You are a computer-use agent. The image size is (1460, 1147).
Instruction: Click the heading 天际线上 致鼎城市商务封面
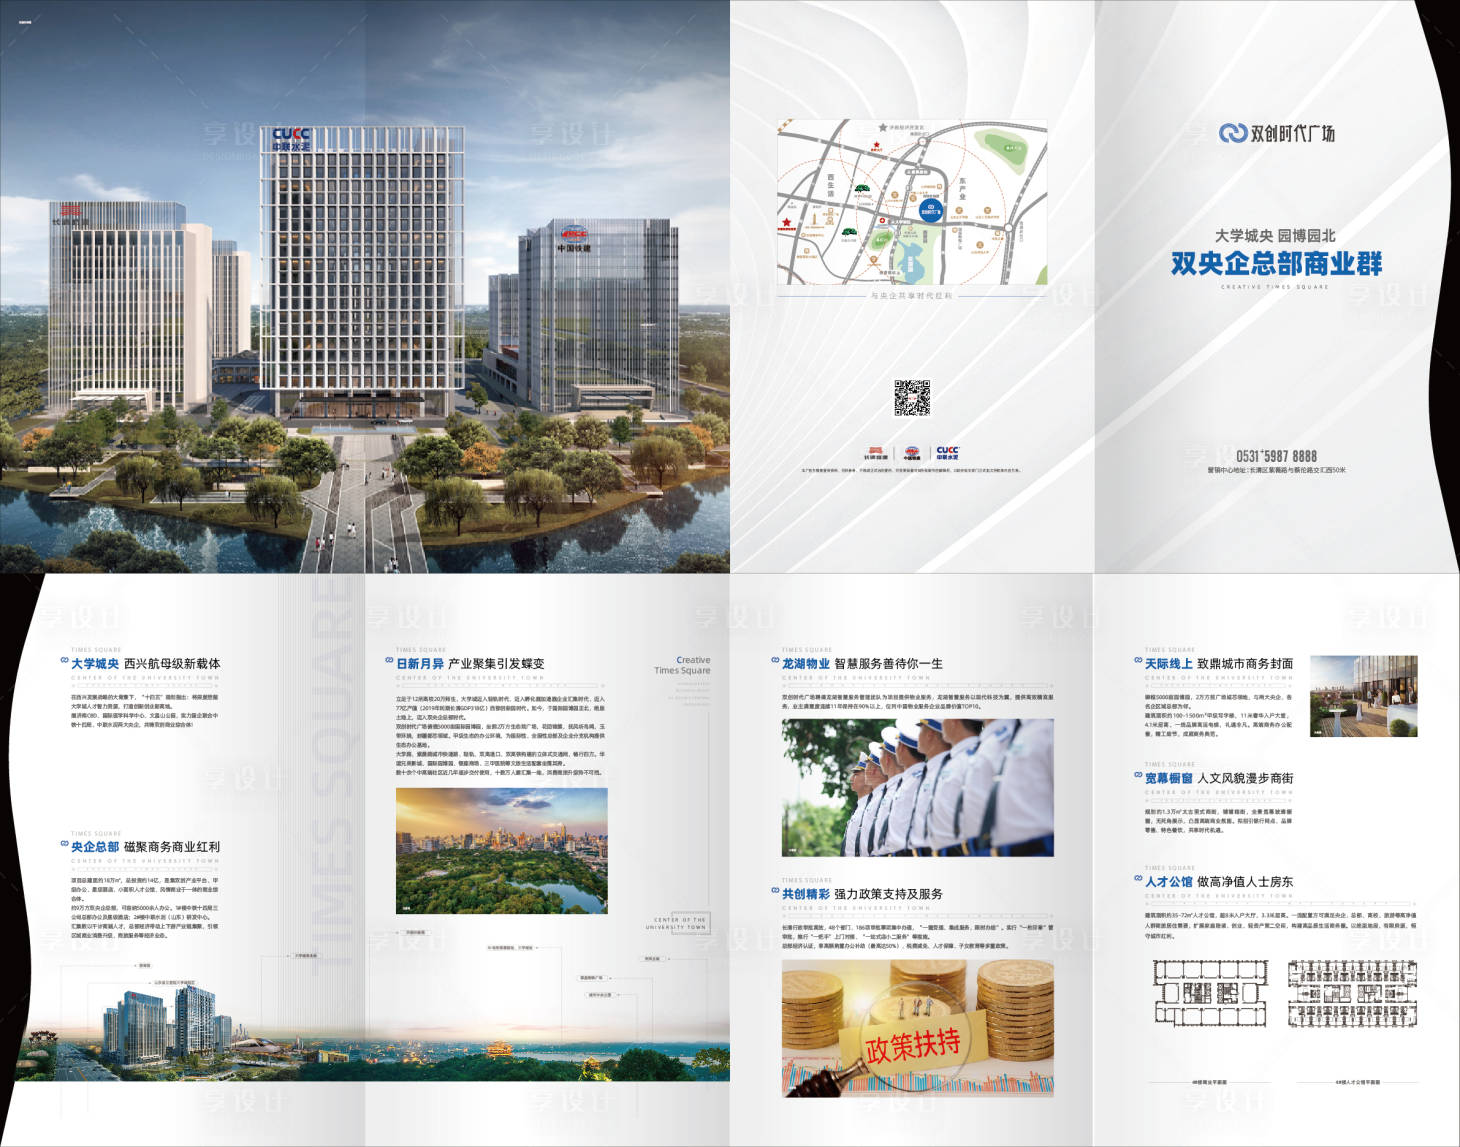tap(1219, 663)
